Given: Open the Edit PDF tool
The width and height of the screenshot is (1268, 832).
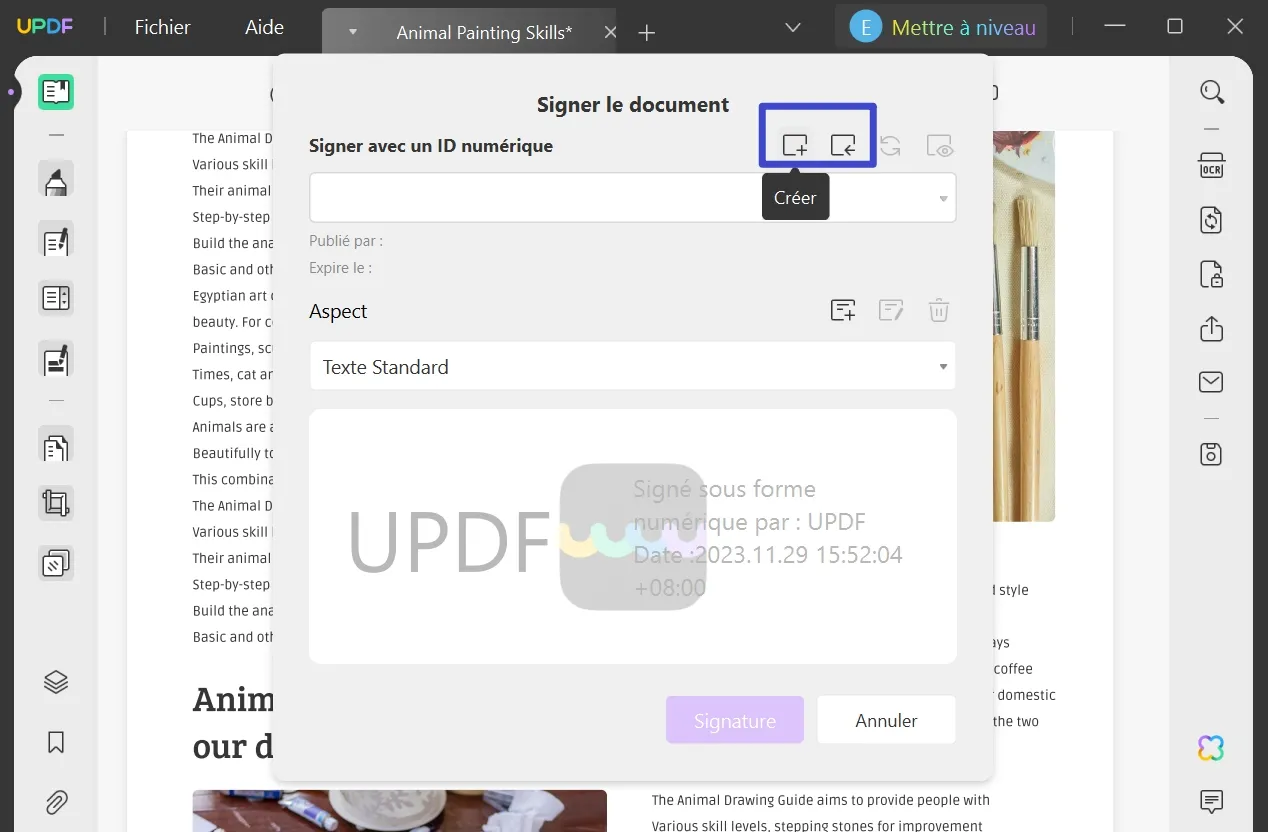Looking at the screenshot, I should coord(56,241).
